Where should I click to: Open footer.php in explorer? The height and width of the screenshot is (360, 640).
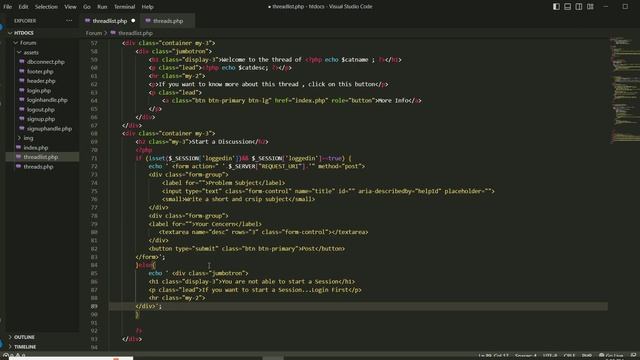click(x=40, y=71)
